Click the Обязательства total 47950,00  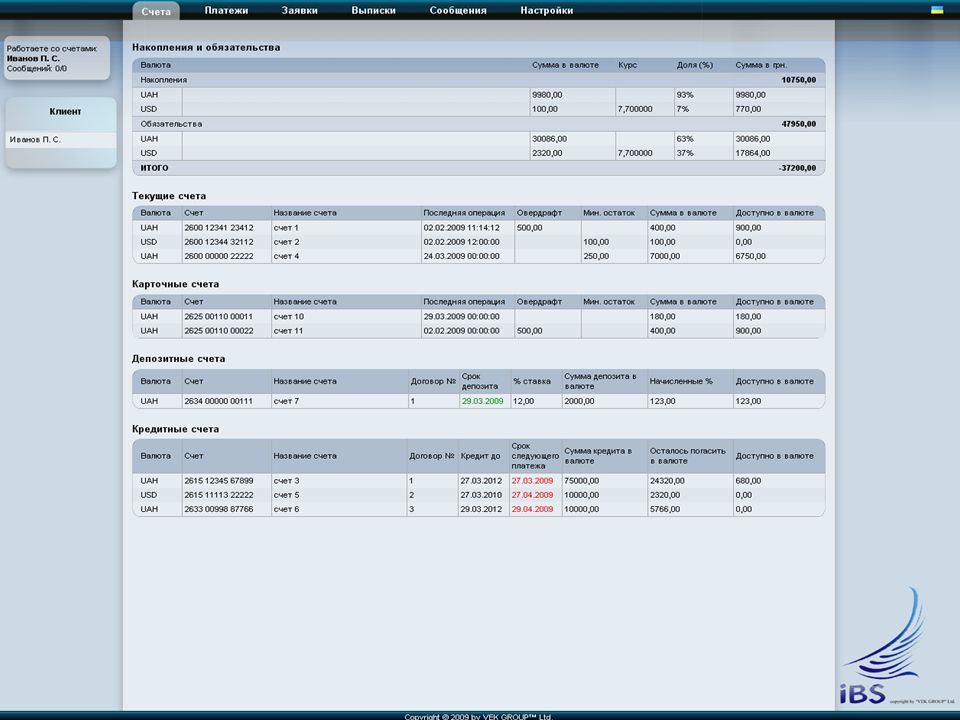(x=798, y=124)
